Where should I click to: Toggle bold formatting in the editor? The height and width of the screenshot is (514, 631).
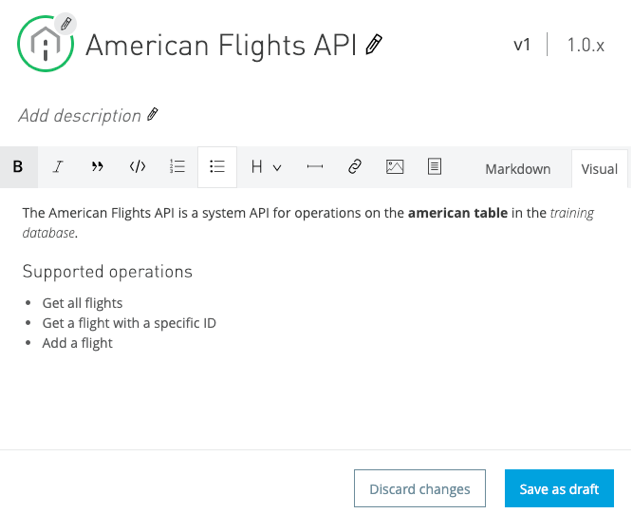coord(19,167)
